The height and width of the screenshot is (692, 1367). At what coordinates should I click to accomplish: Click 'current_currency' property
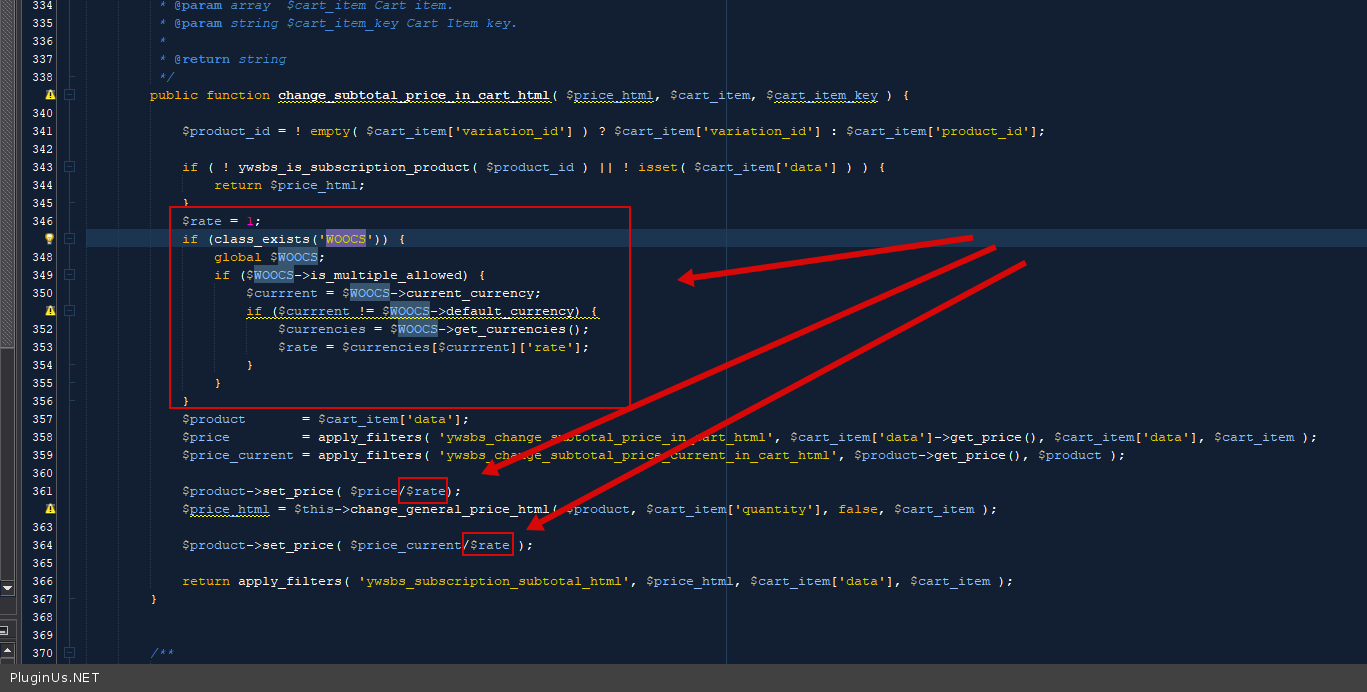coord(470,293)
